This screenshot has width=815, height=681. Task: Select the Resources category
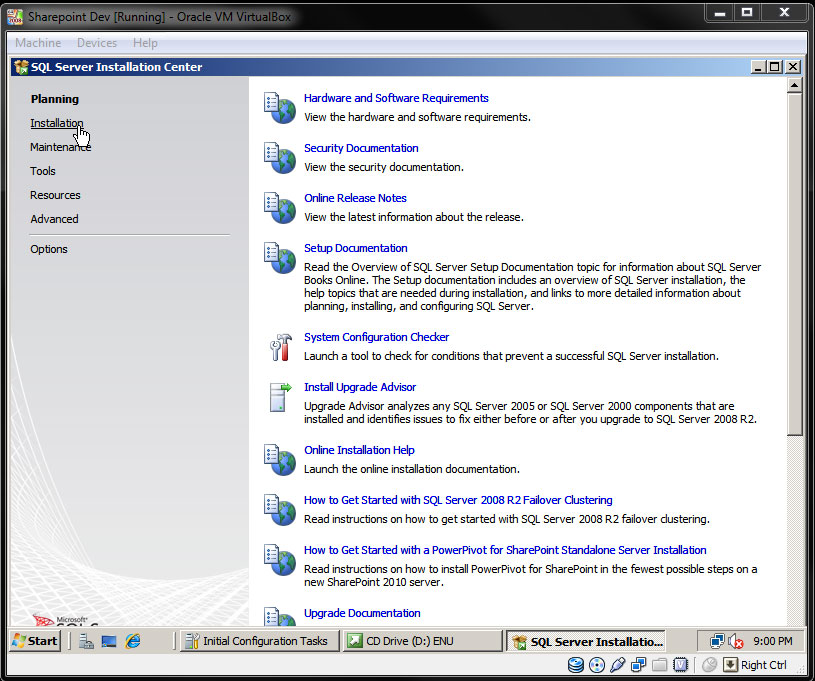tap(55, 195)
